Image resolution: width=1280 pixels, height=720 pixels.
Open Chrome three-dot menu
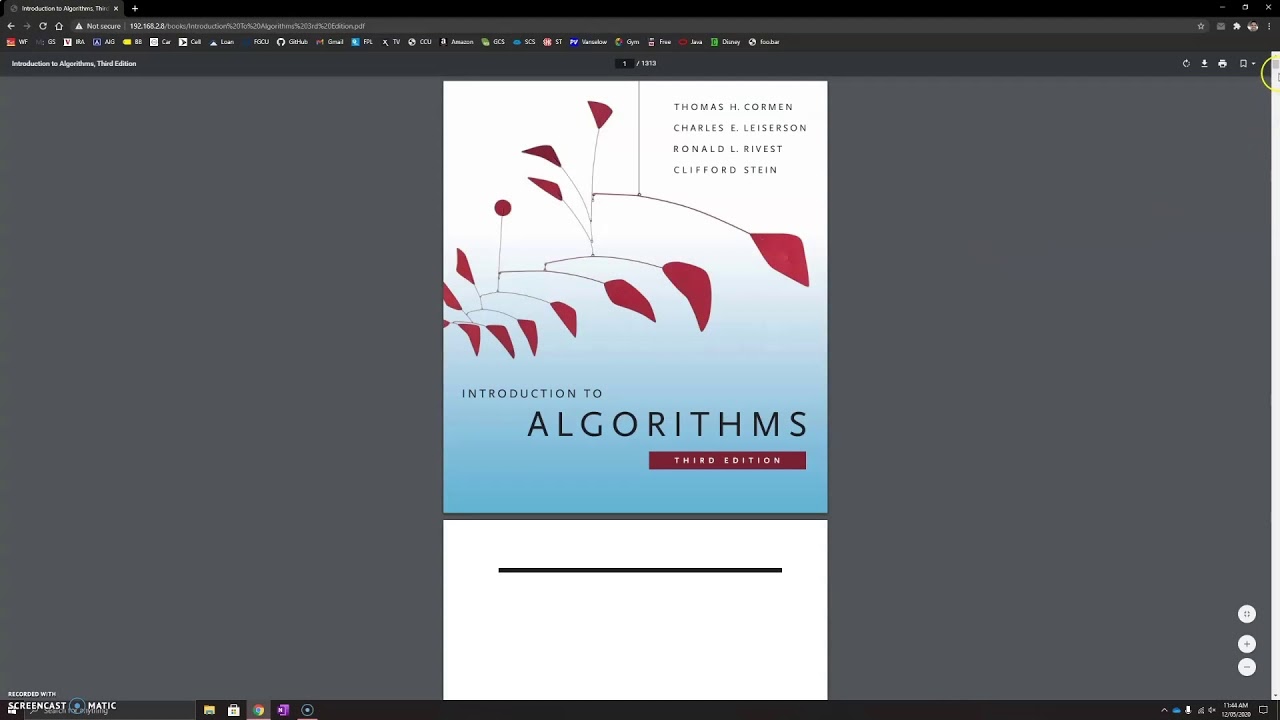tap(1269, 26)
